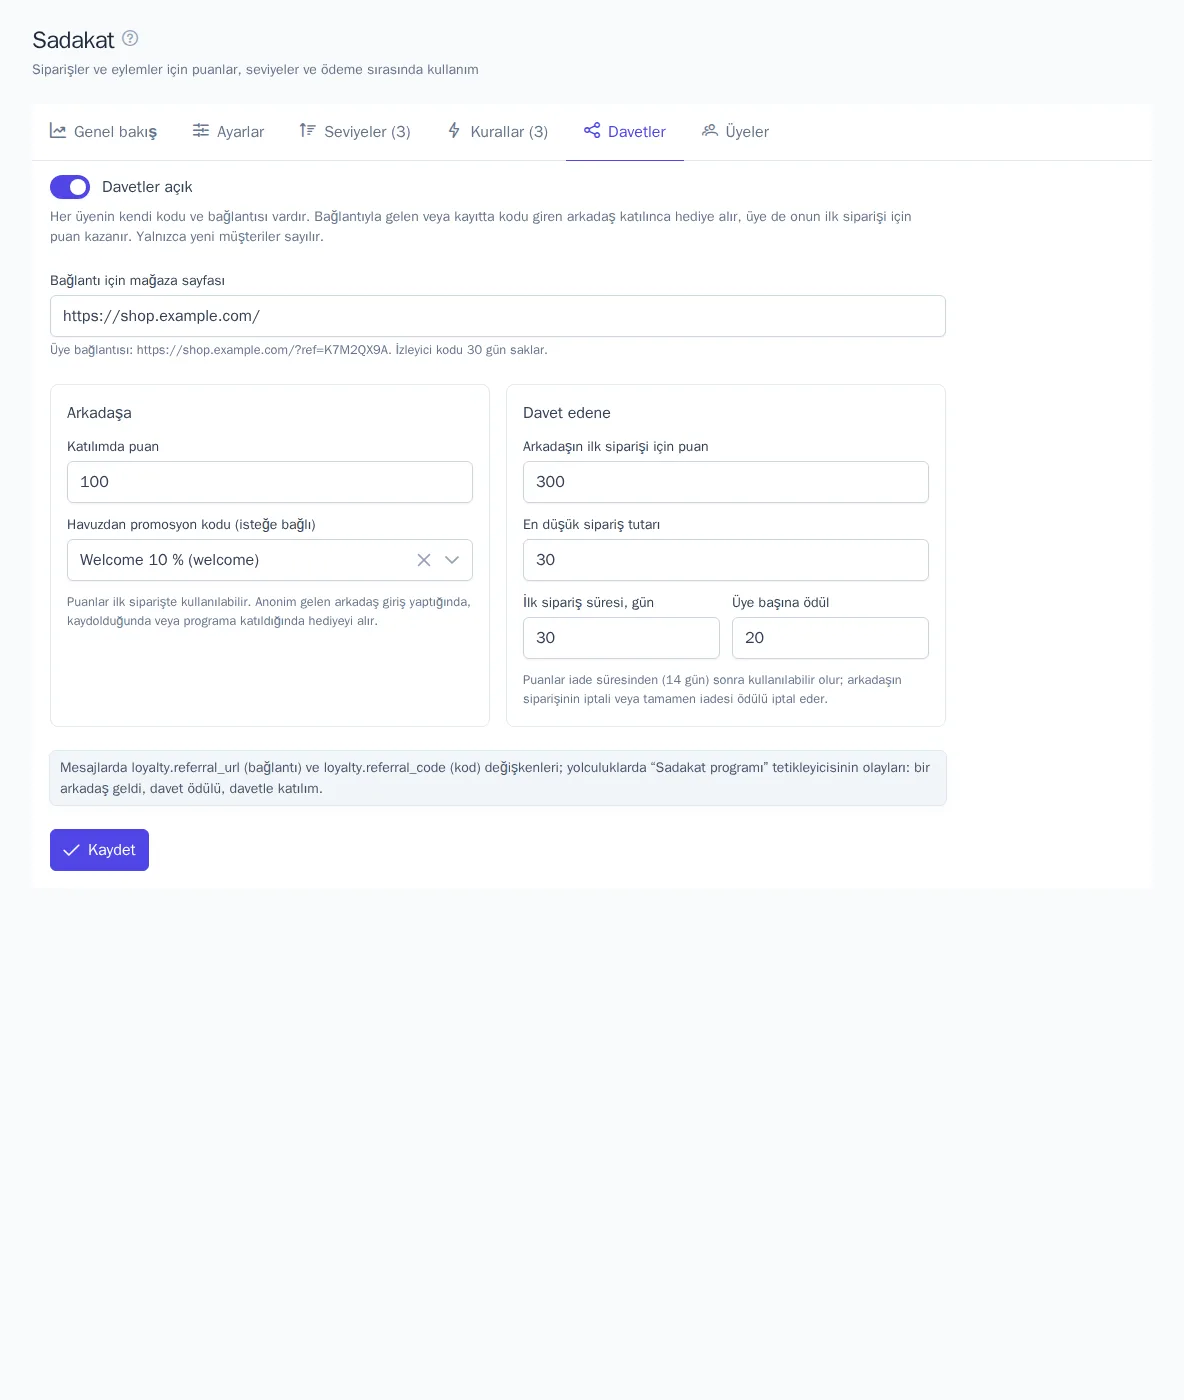
Task: Toggle the Davetler açık switch
Action: pos(70,187)
